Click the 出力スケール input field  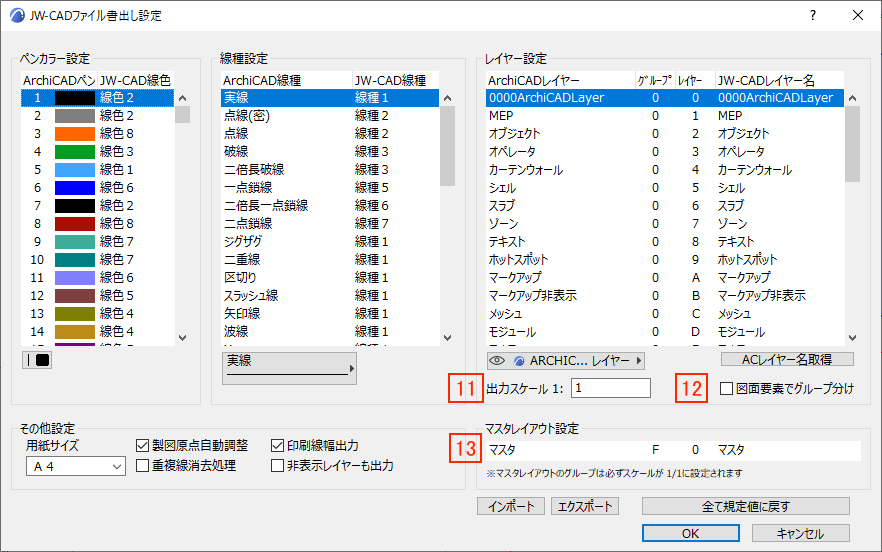611,388
